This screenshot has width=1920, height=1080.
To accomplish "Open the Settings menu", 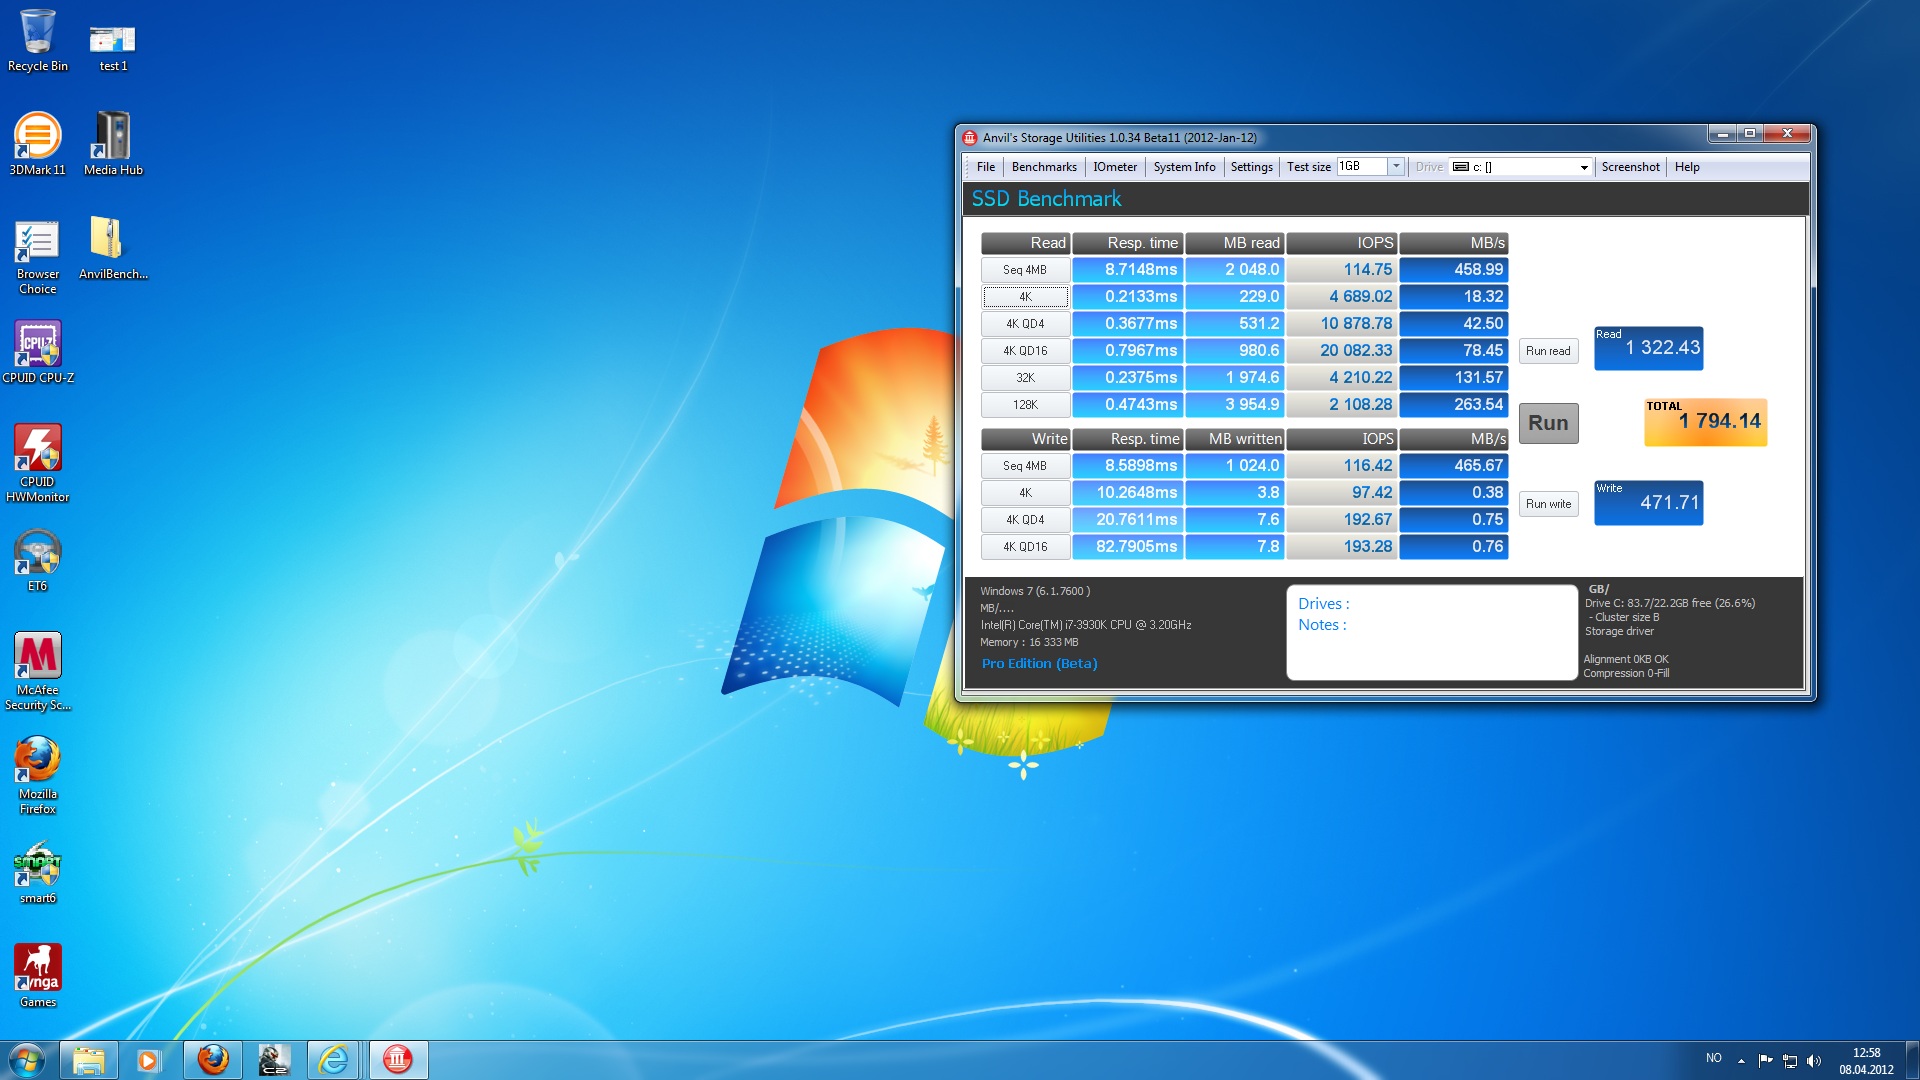I will [1251, 167].
